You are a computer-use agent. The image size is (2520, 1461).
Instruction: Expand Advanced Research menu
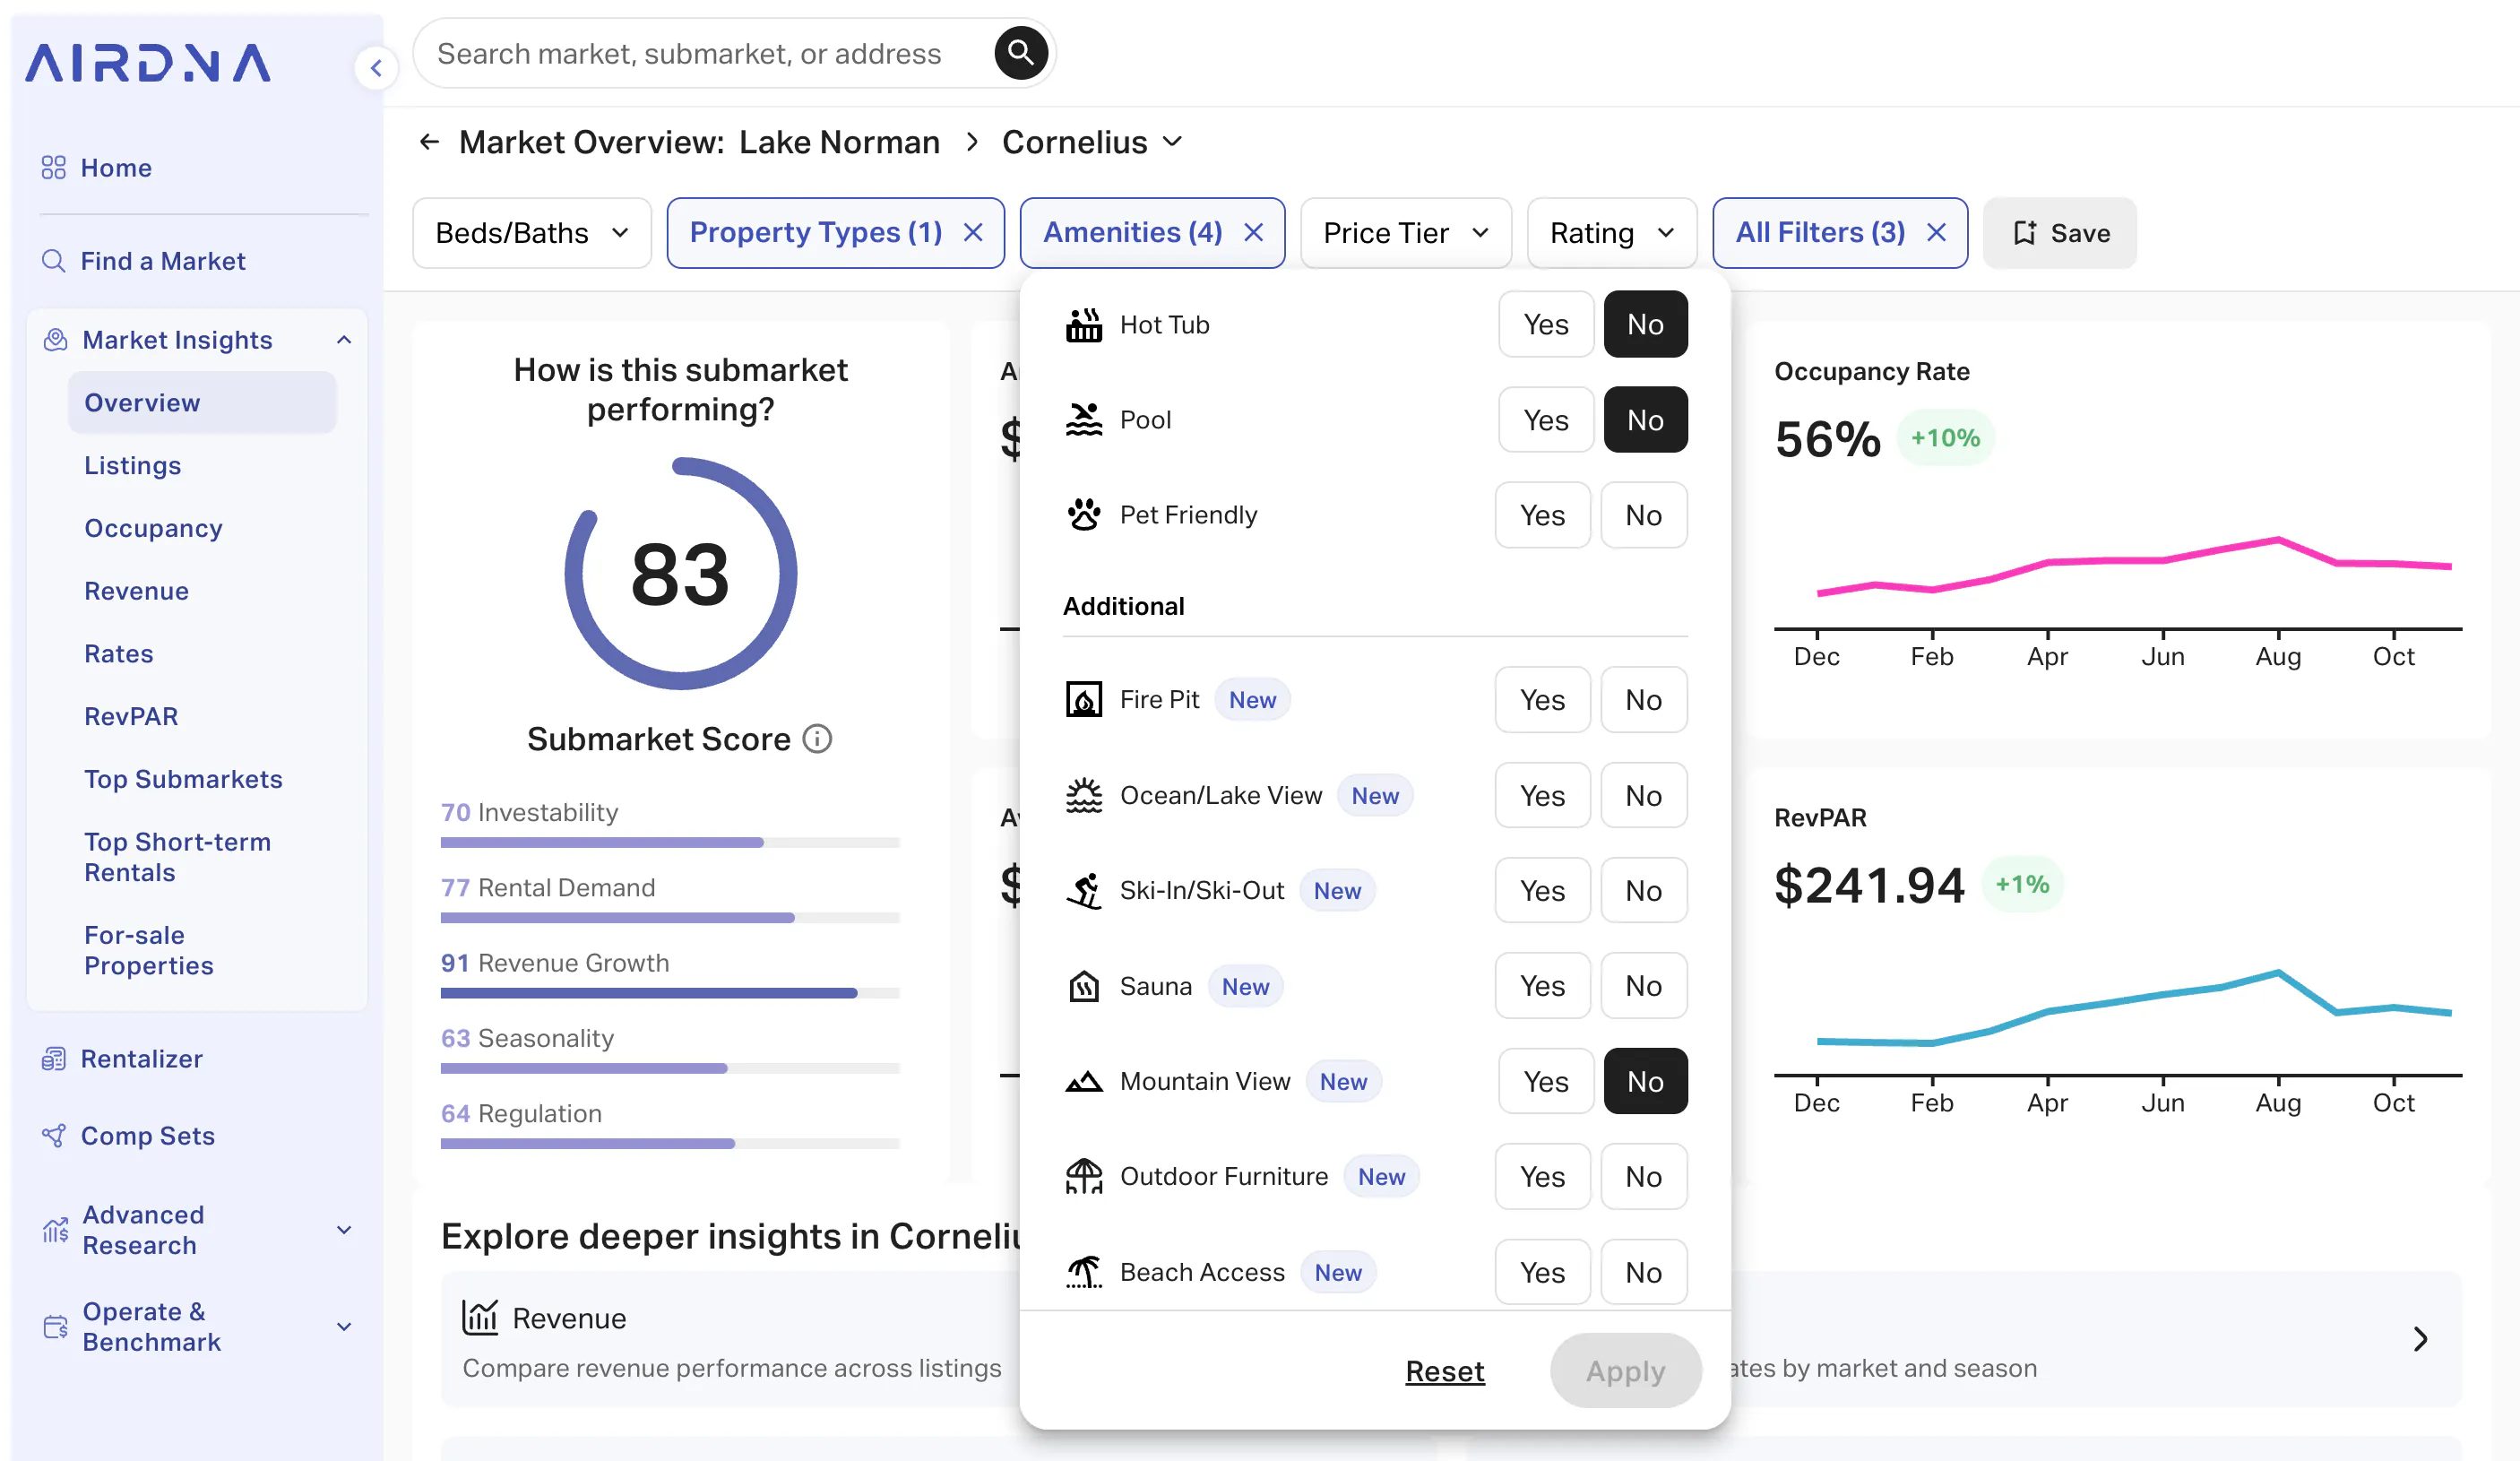[x=344, y=1230]
